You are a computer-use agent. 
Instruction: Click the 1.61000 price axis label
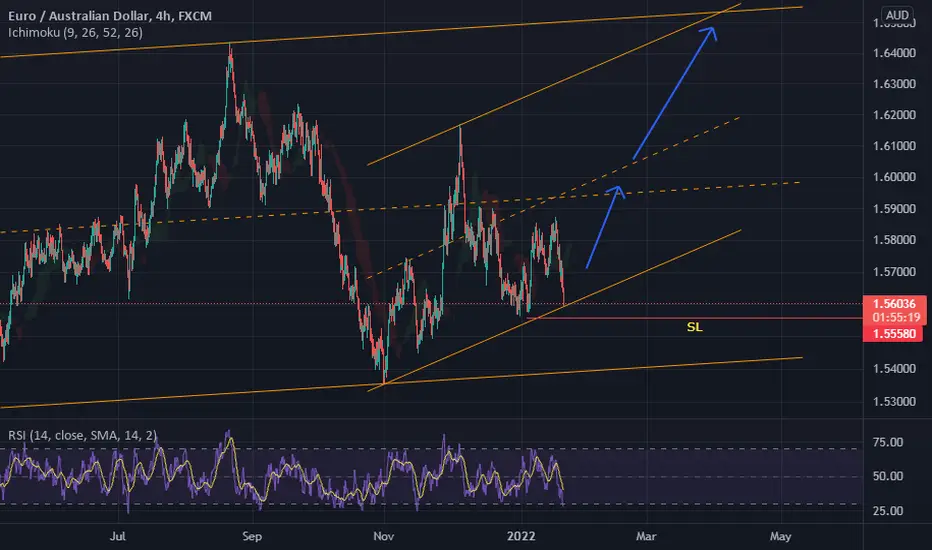(894, 146)
